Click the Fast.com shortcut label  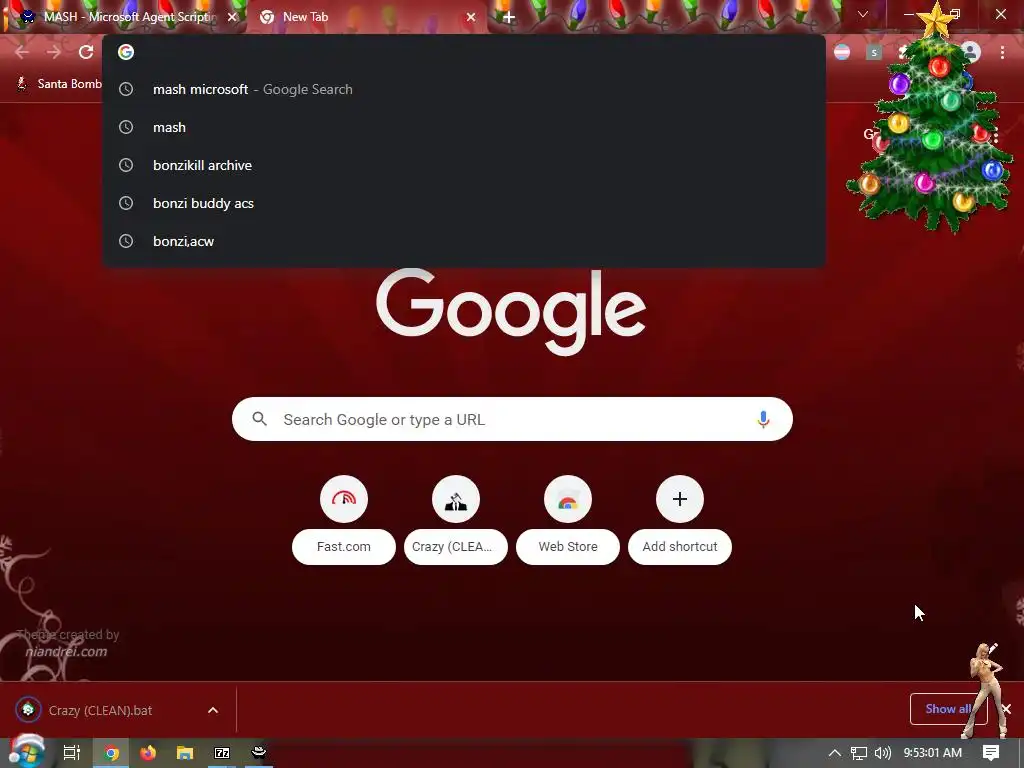pyautogui.click(x=344, y=547)
